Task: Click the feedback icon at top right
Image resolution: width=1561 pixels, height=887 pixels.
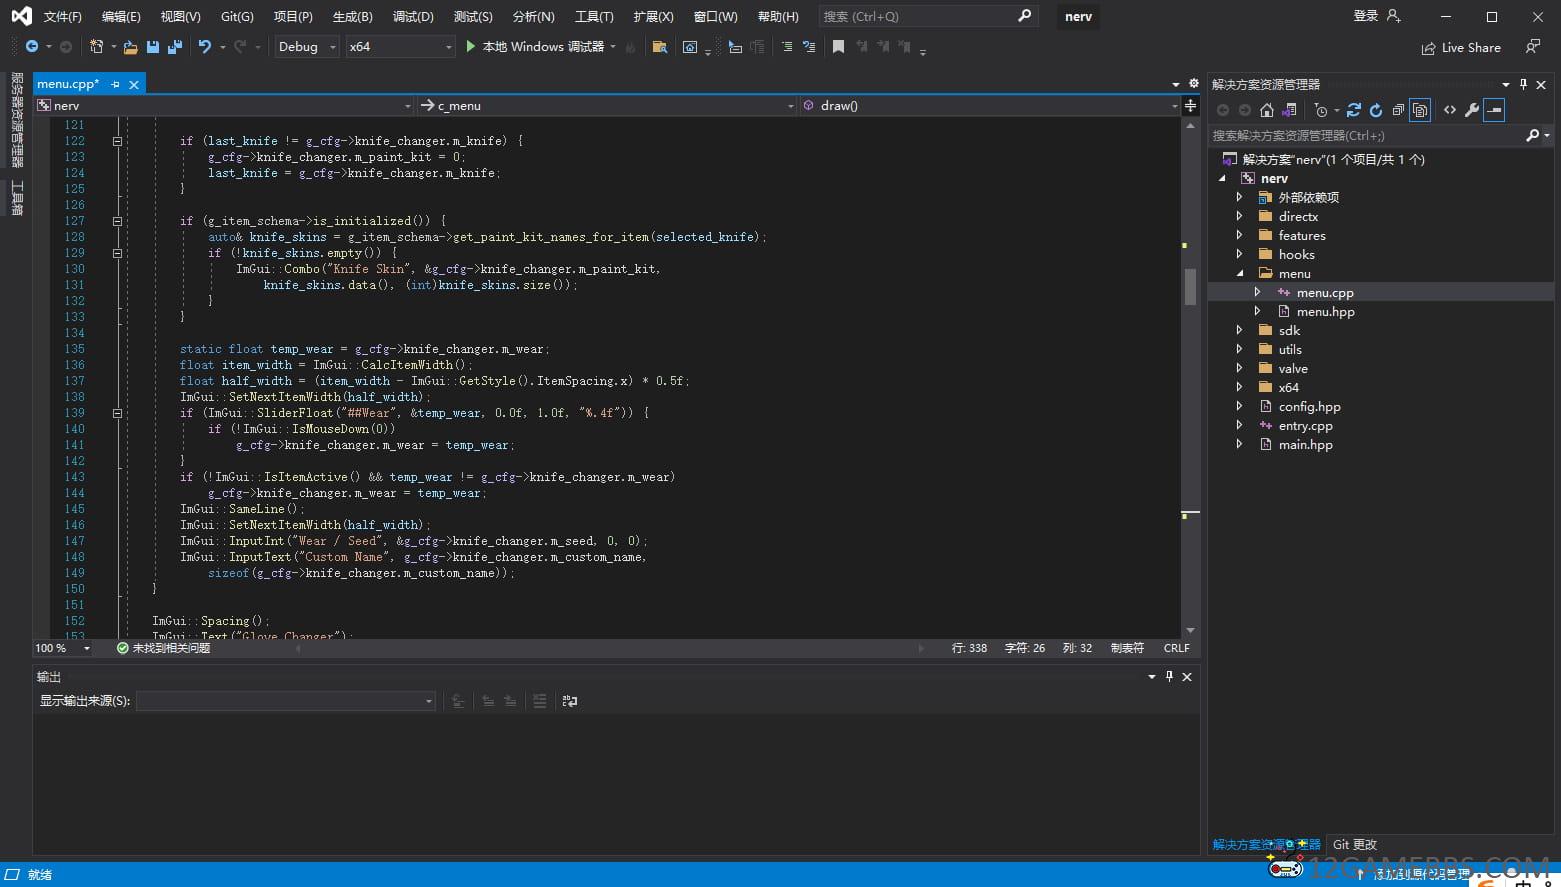Action: coord(1533,47)
